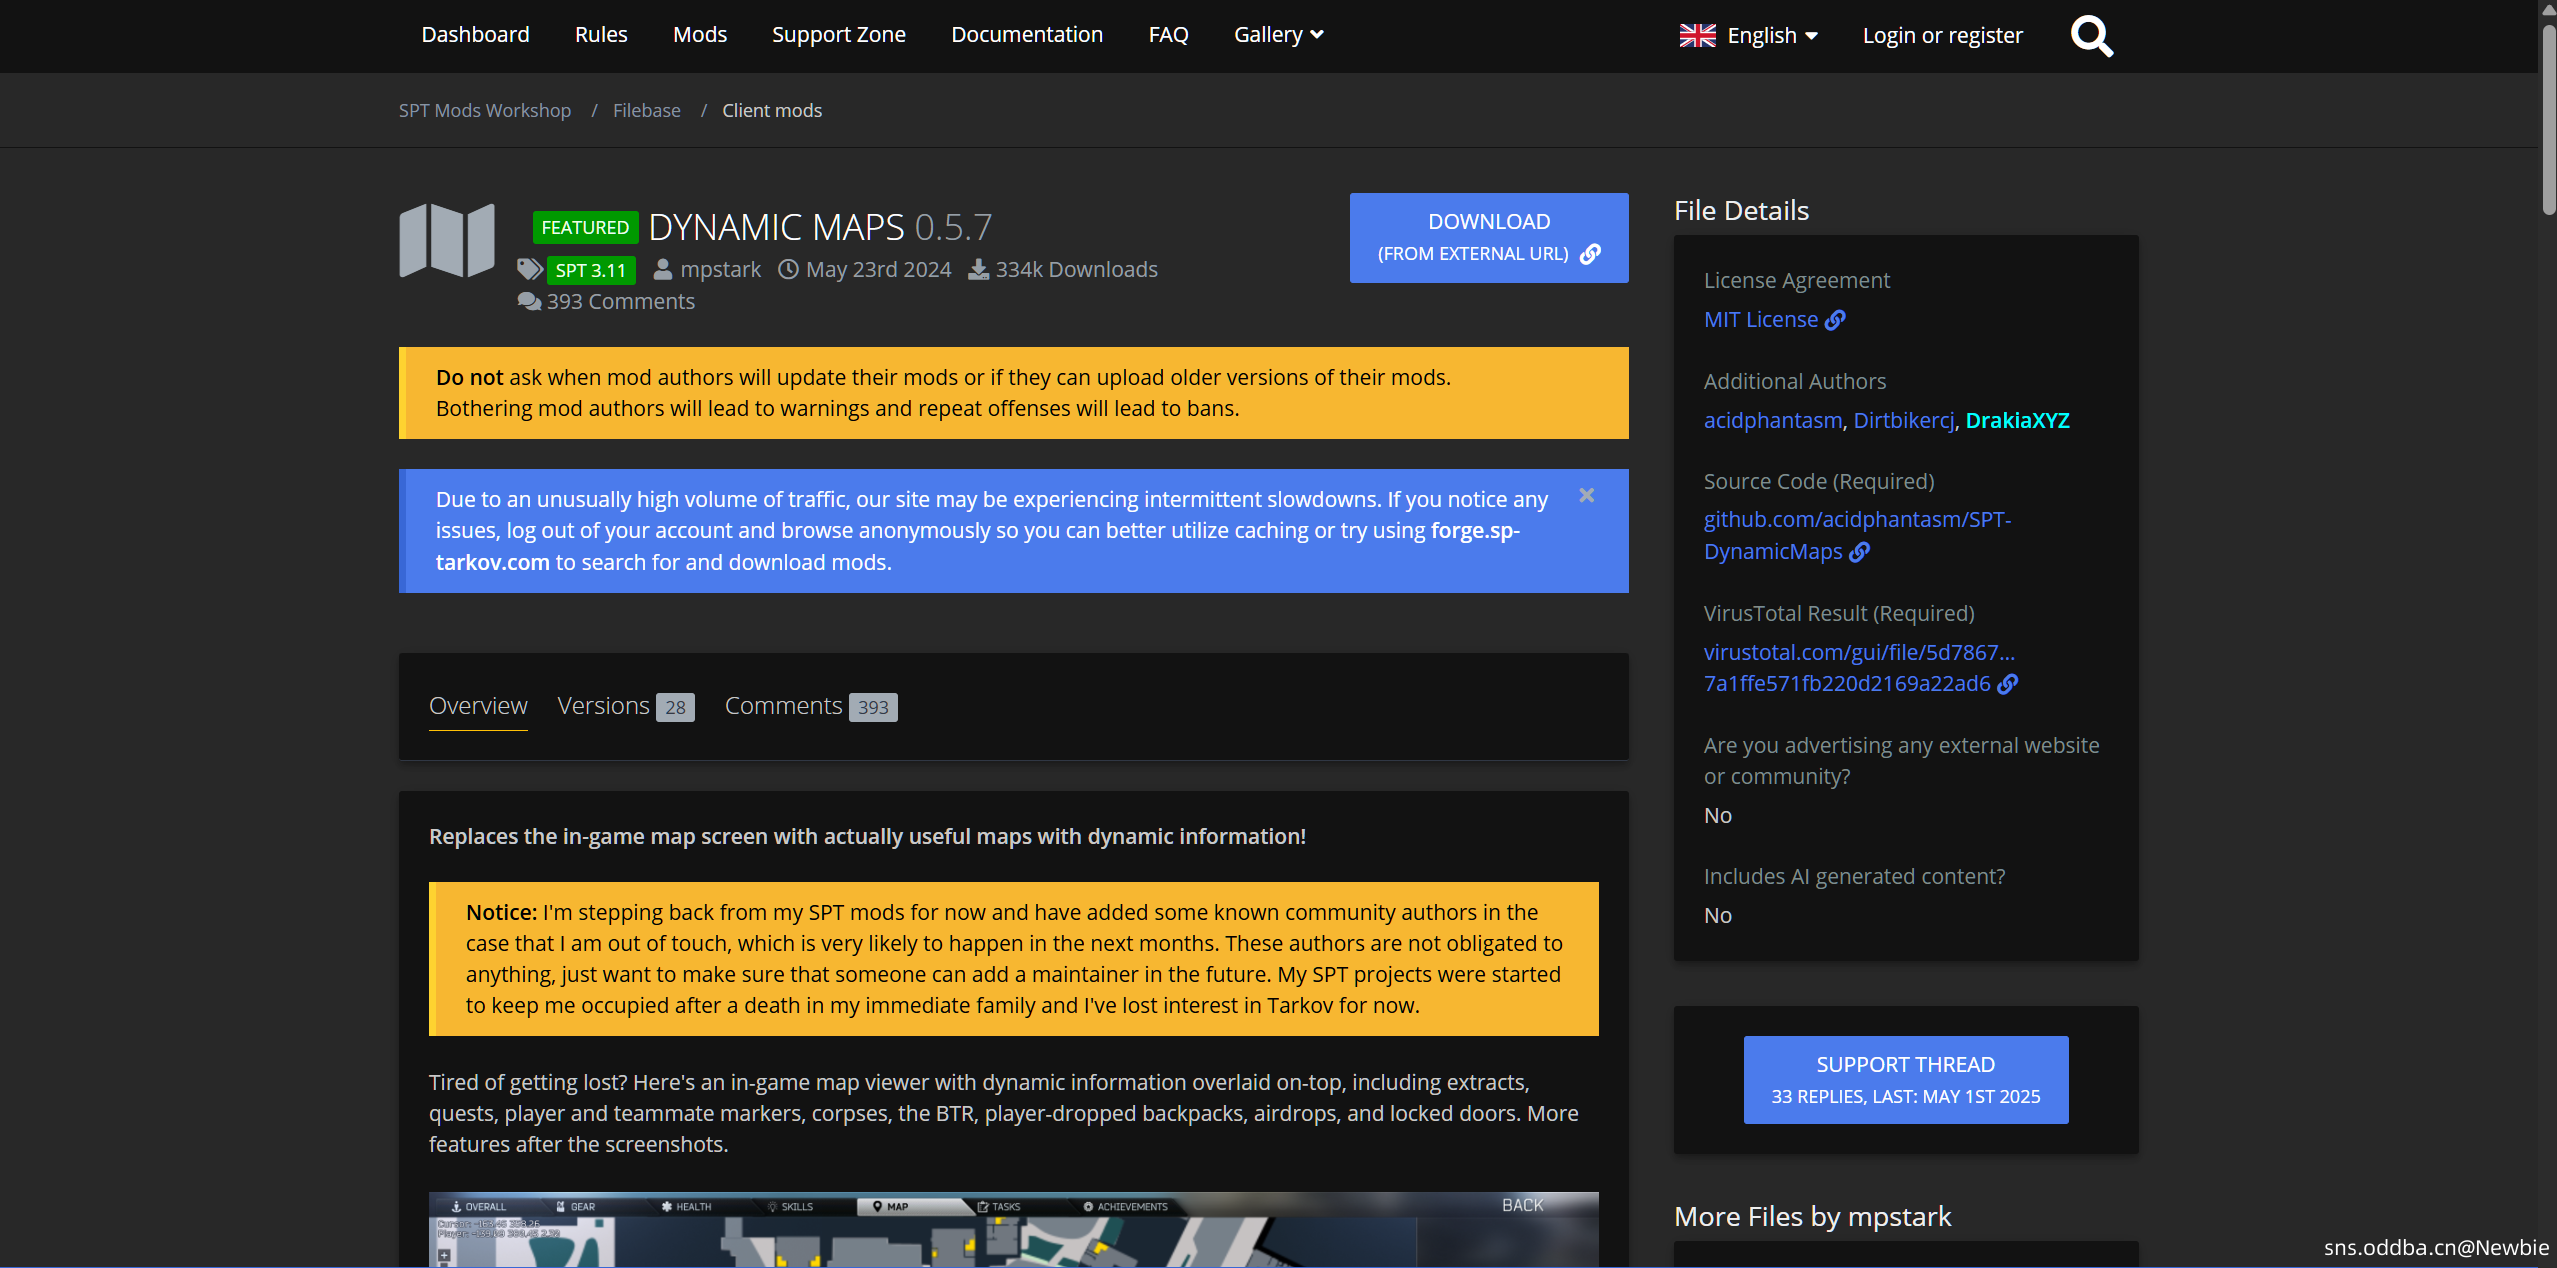Switch to the Overview tab
Viewport: 2557px width, 1268px height.
pyautogui.click(x=478, y=706)
